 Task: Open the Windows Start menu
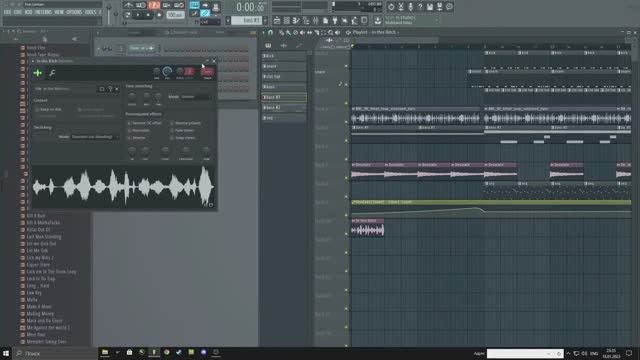tap(6, 353)
